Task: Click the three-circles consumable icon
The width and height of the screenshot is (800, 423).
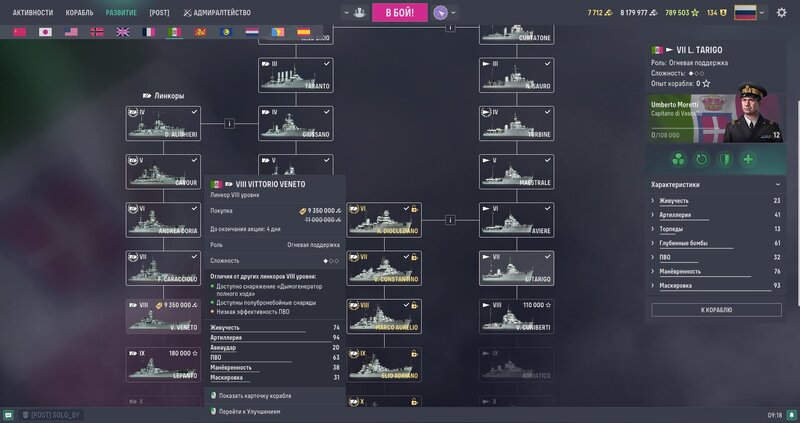Action: tap(677, 160)
